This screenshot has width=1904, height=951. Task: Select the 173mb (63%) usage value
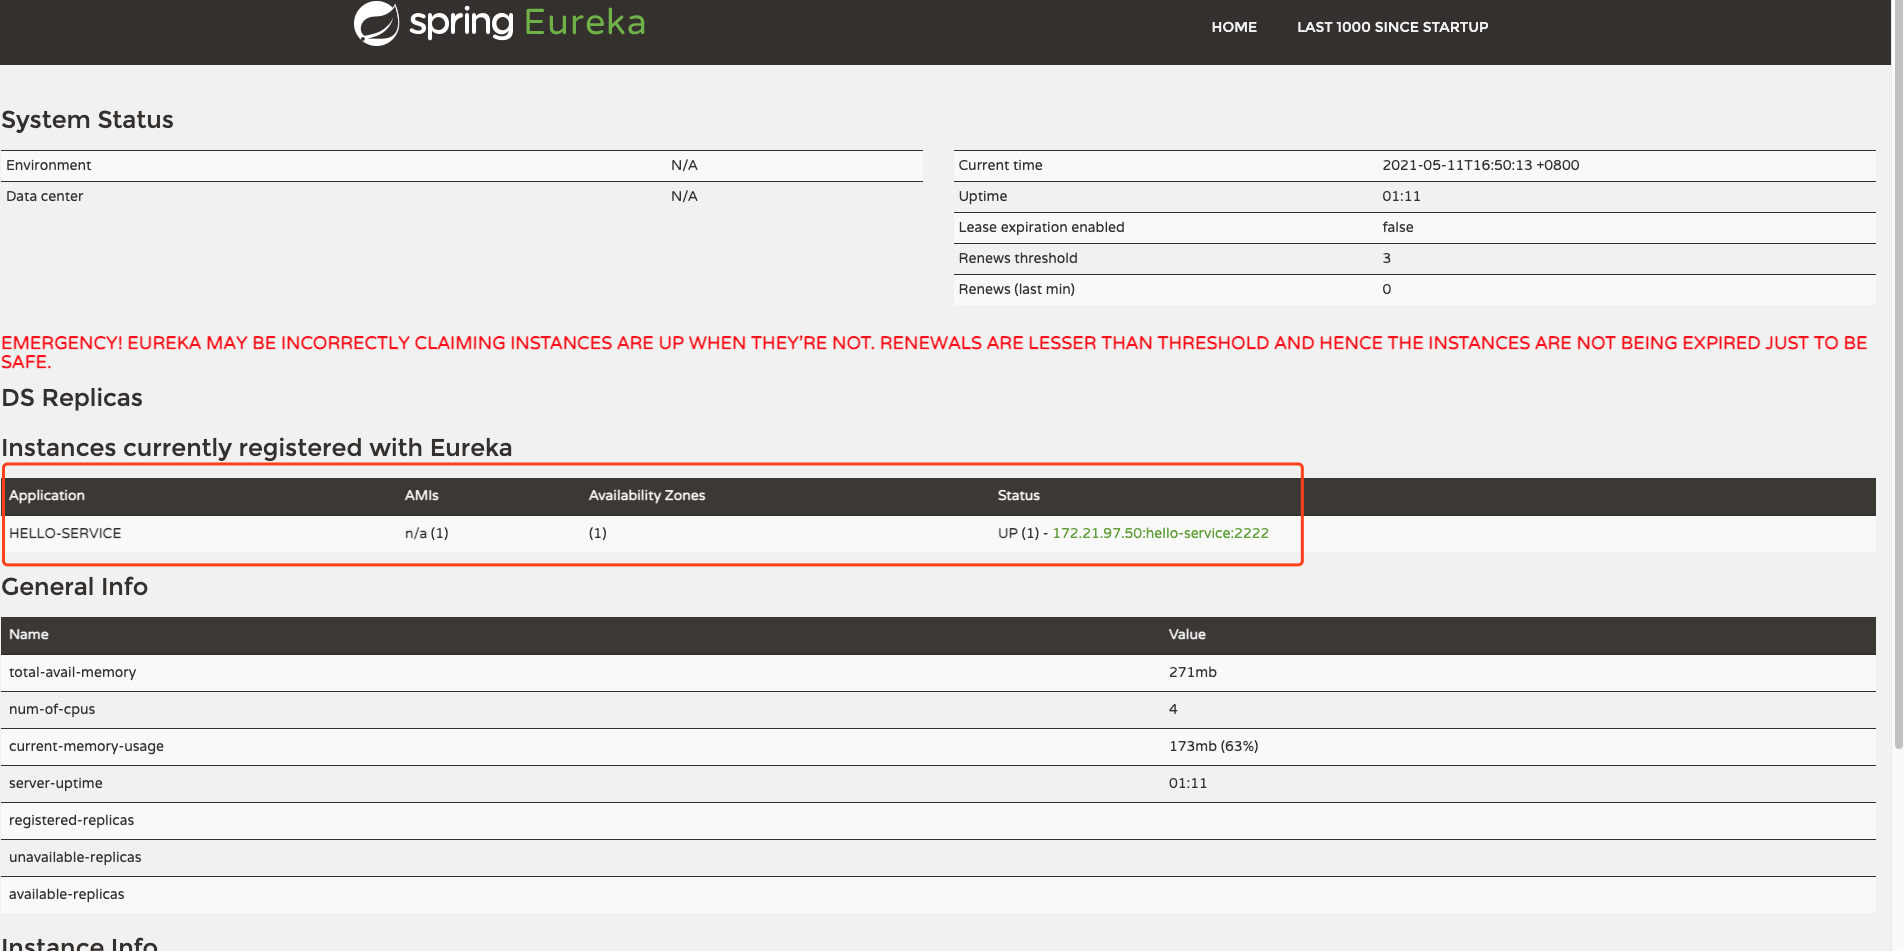coord(1213,746)
